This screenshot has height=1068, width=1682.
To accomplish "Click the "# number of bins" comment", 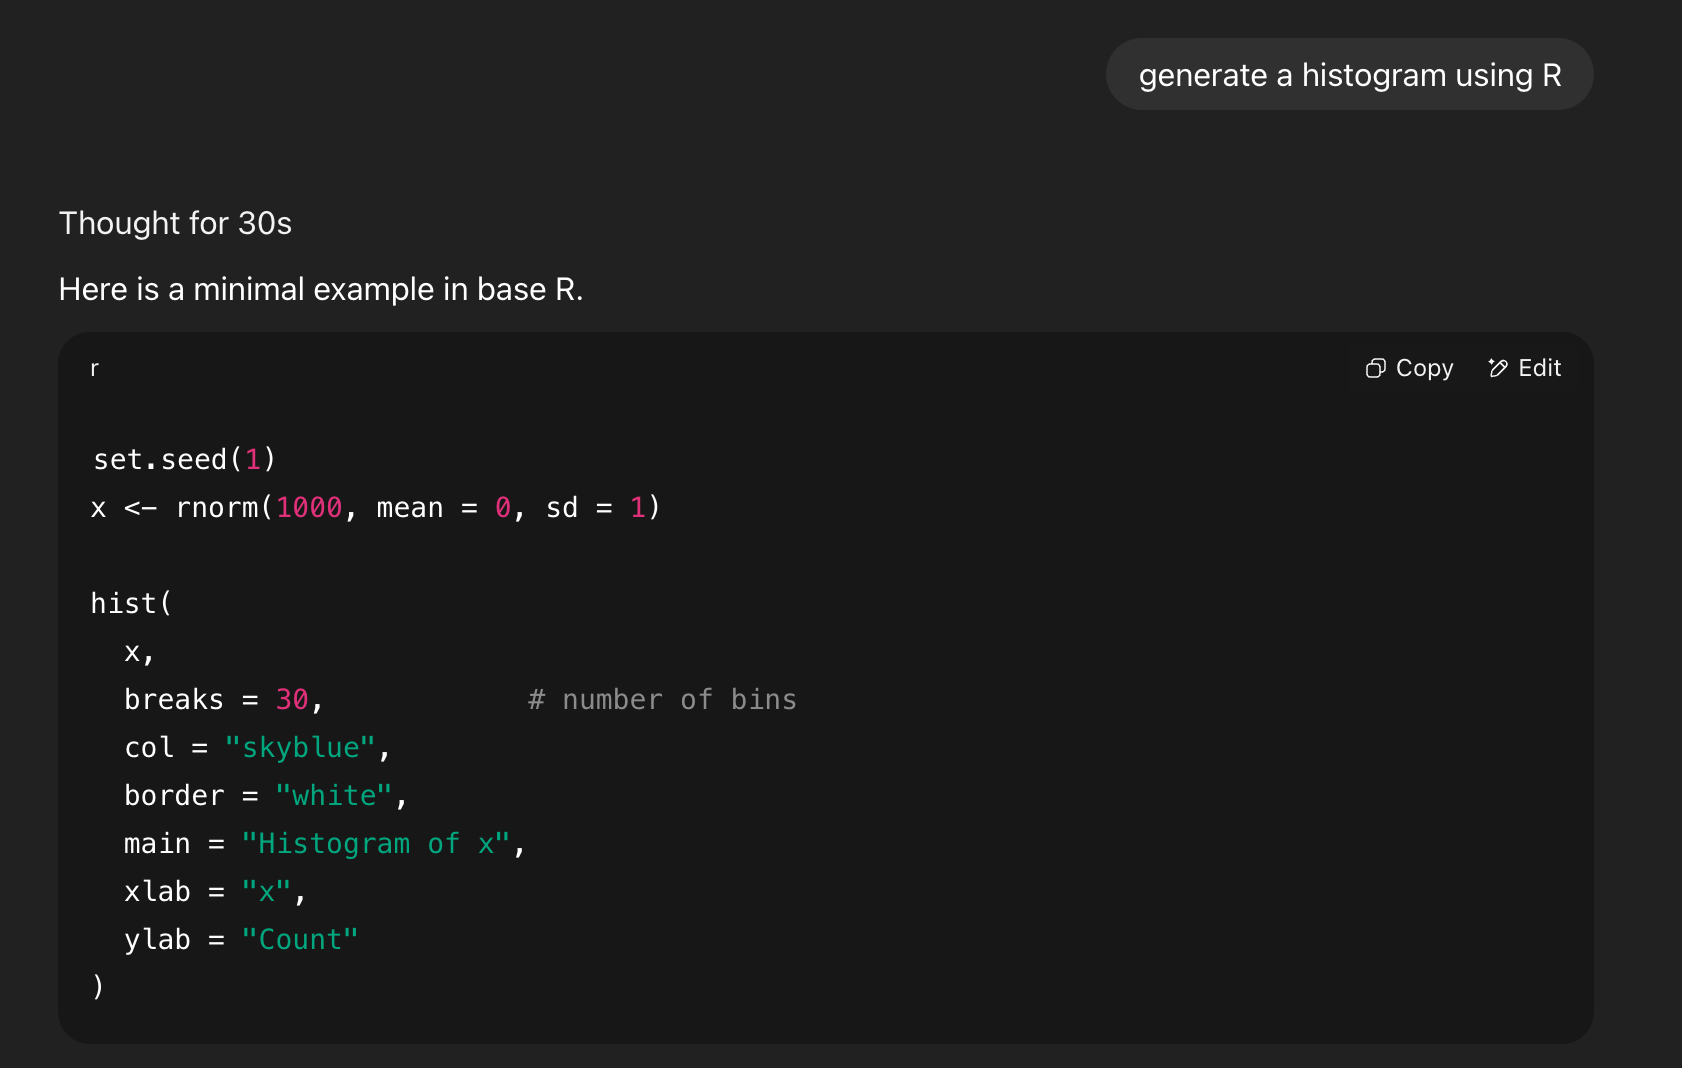I will click(662, 699).
